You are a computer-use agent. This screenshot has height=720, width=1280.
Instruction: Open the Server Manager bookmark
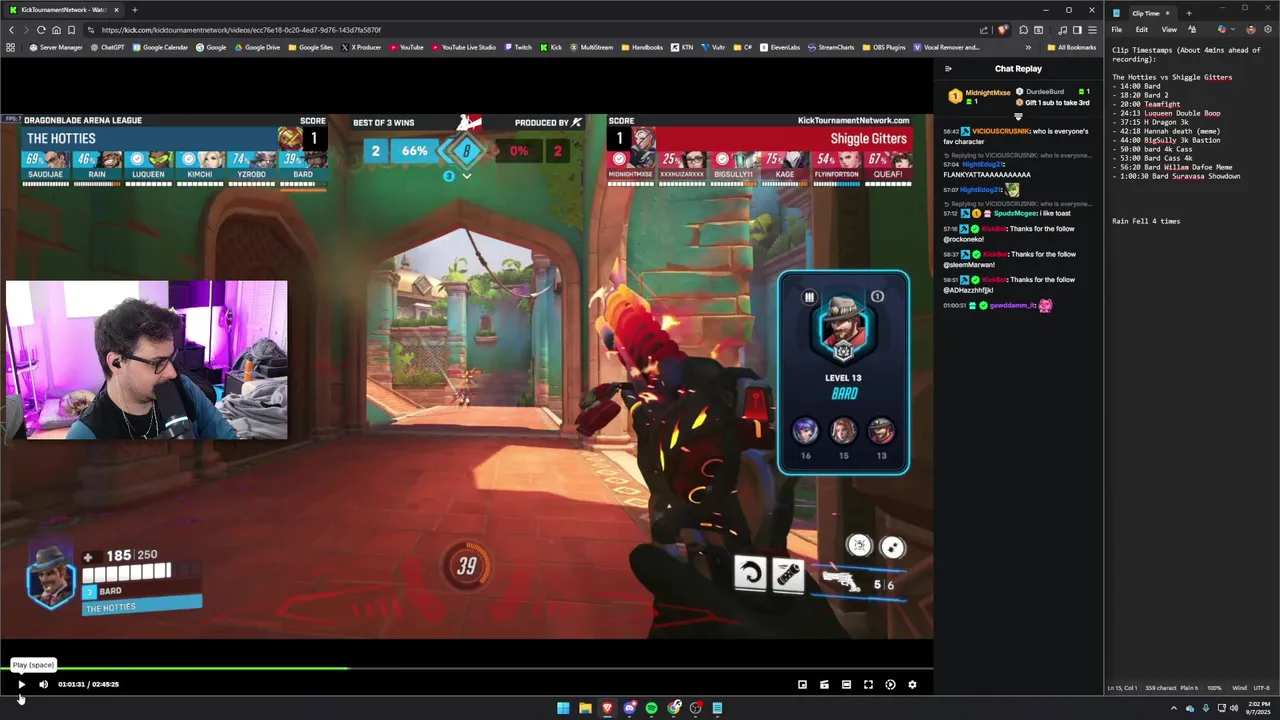(56, 47)
